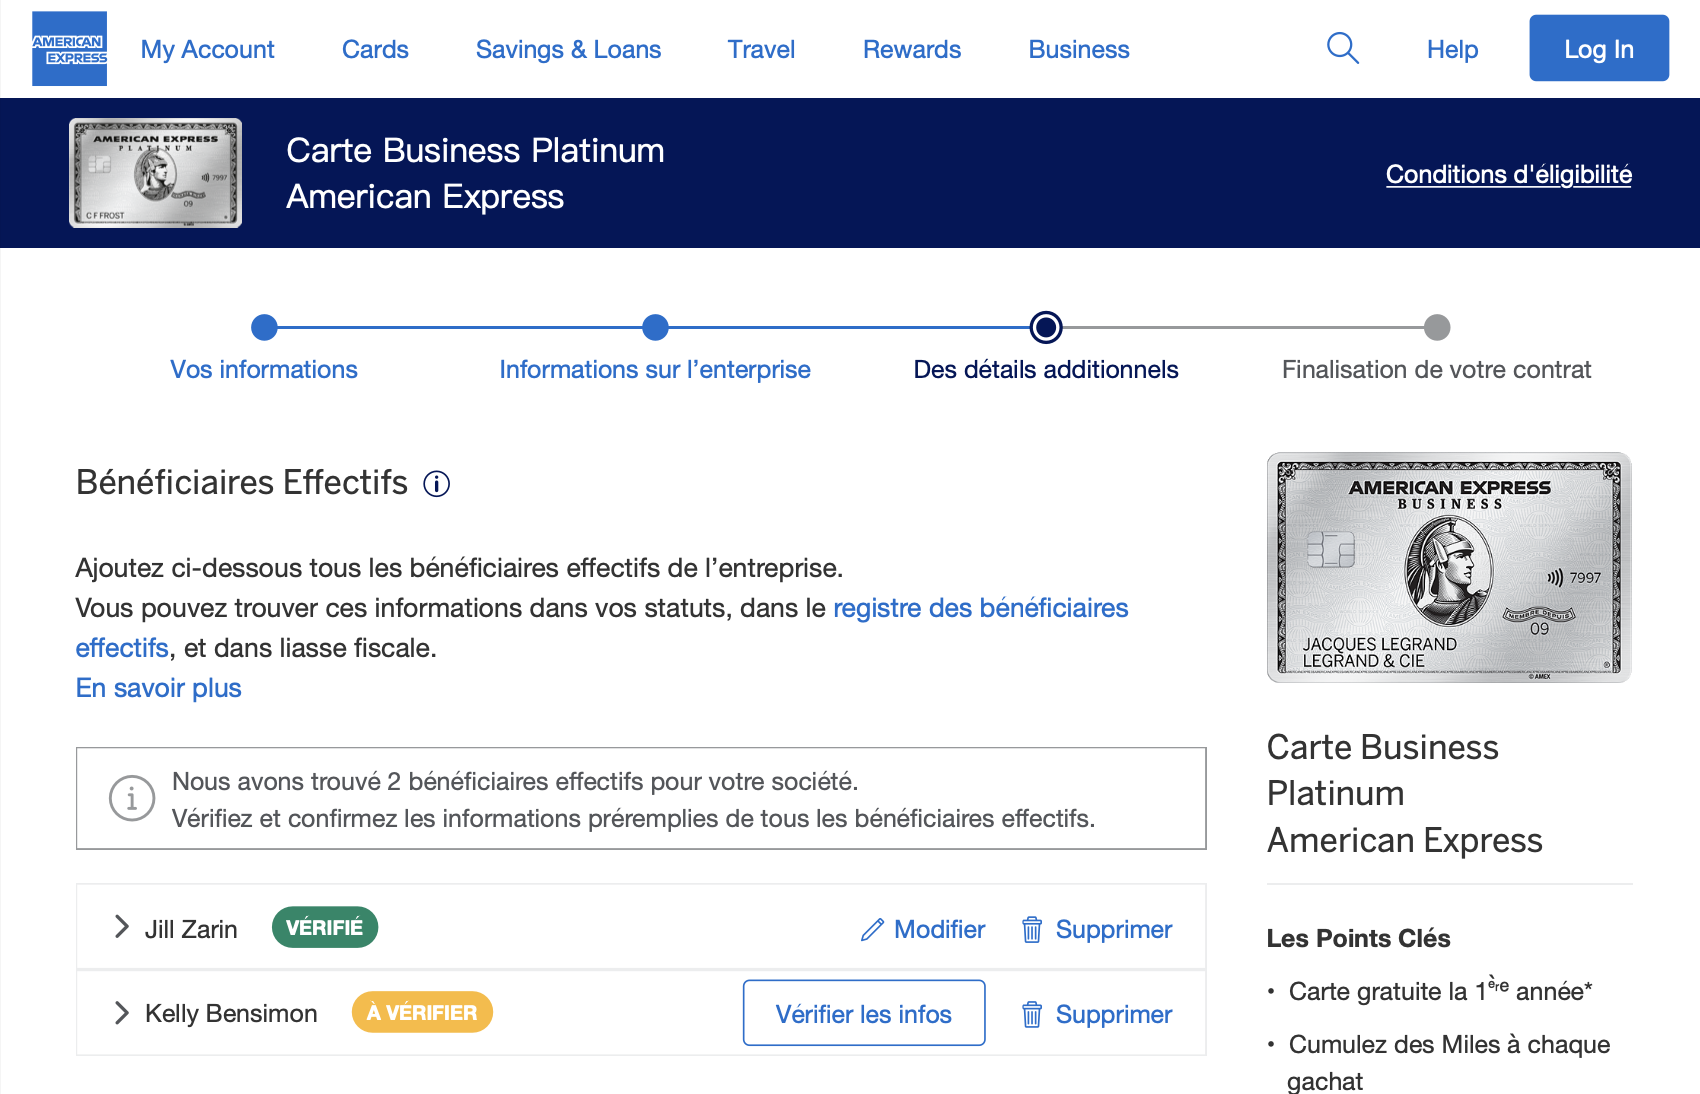
Task: Click the trash icon in Kelly Bensimon row
Action: [x=1032, y=1014]
